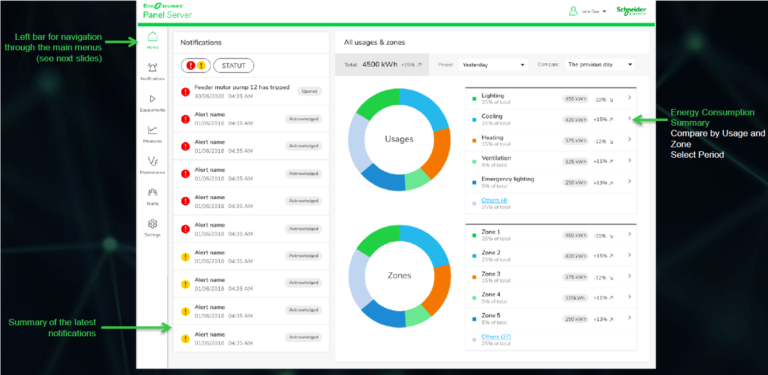Expand the Zone 2 row chevron

tap(629, 255)
